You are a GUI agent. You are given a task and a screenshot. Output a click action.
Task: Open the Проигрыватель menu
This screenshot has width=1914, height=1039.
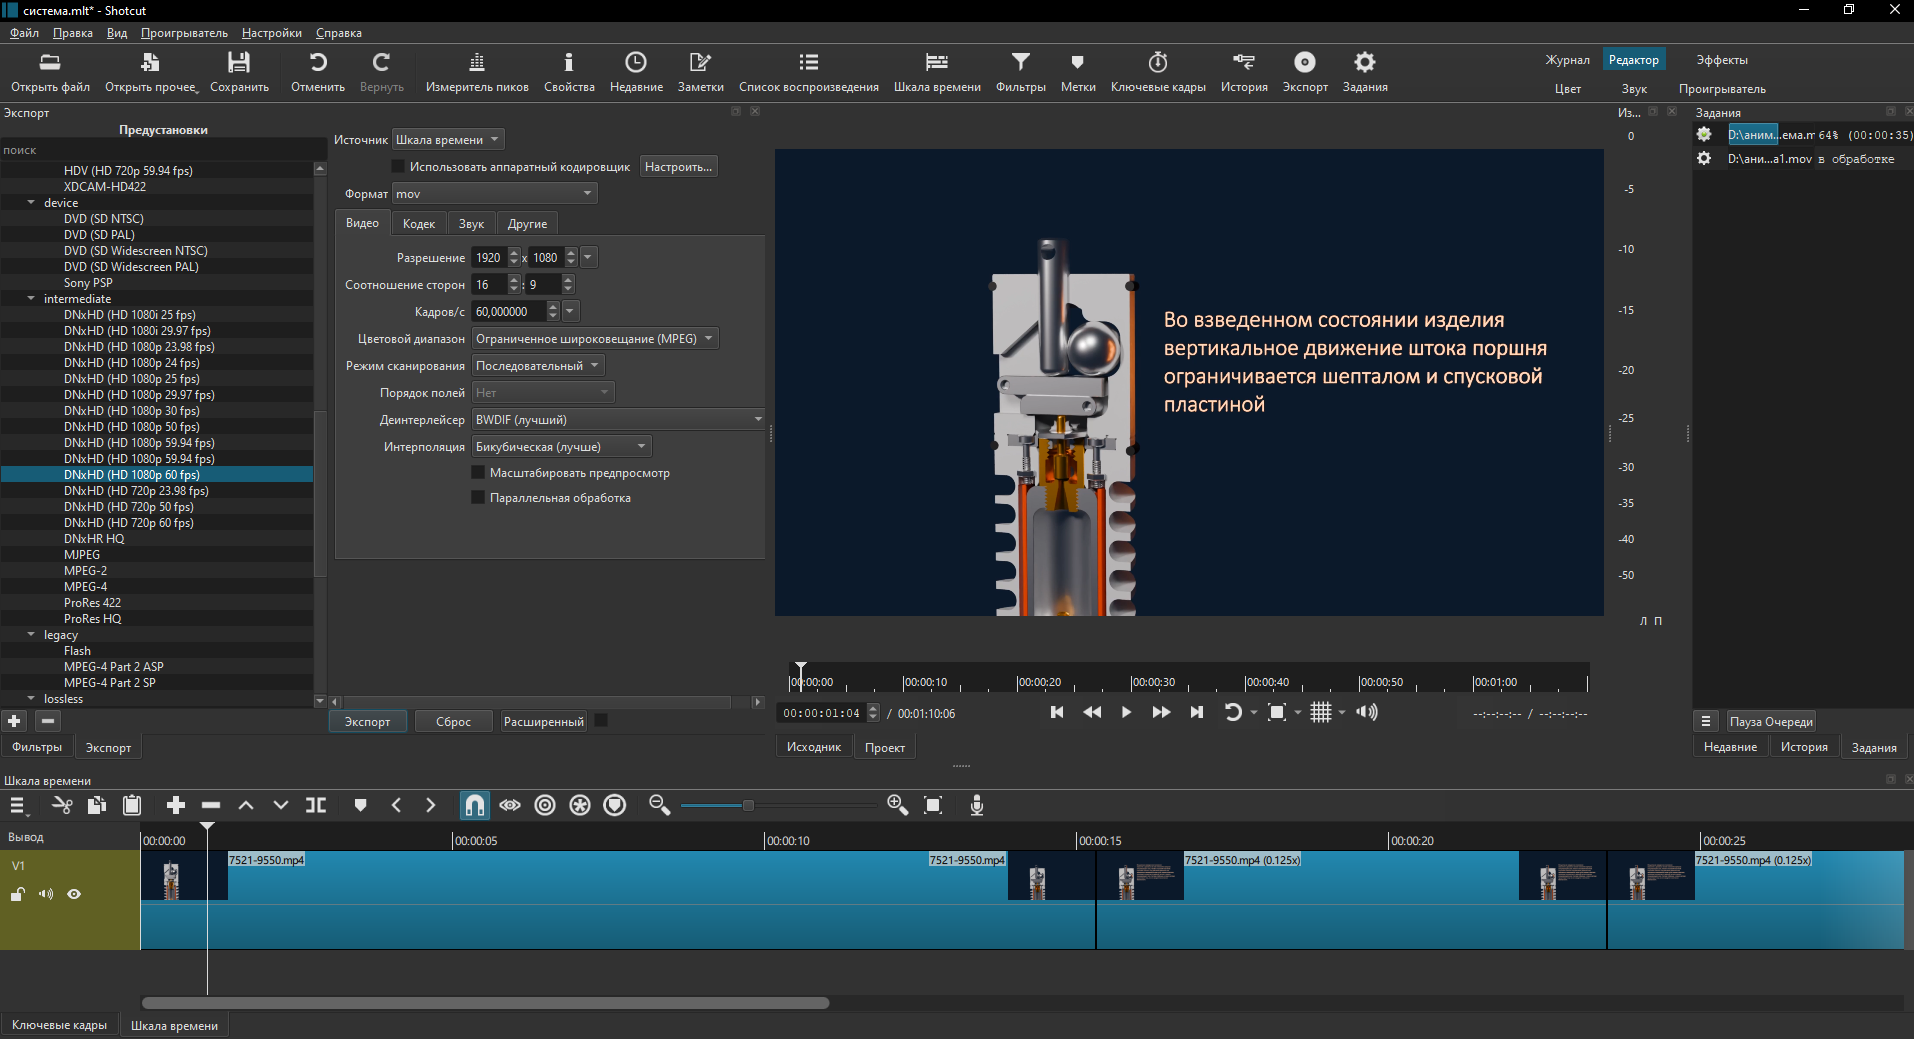tap(184, 33)
